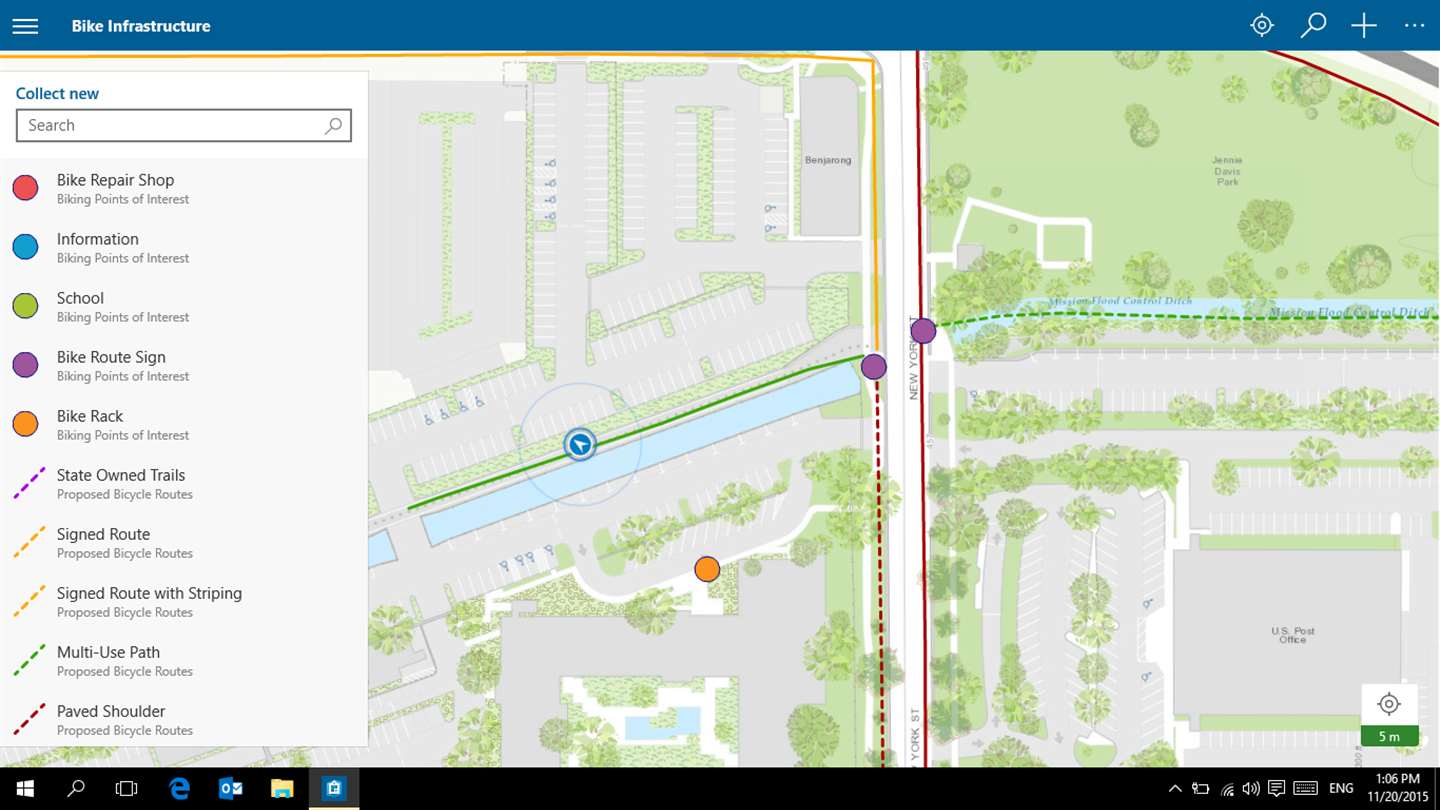This screenshot has height=810, width=1440.
Task: Click the purple dashed State Owned Trails symbol
Action: coord(28,483)
